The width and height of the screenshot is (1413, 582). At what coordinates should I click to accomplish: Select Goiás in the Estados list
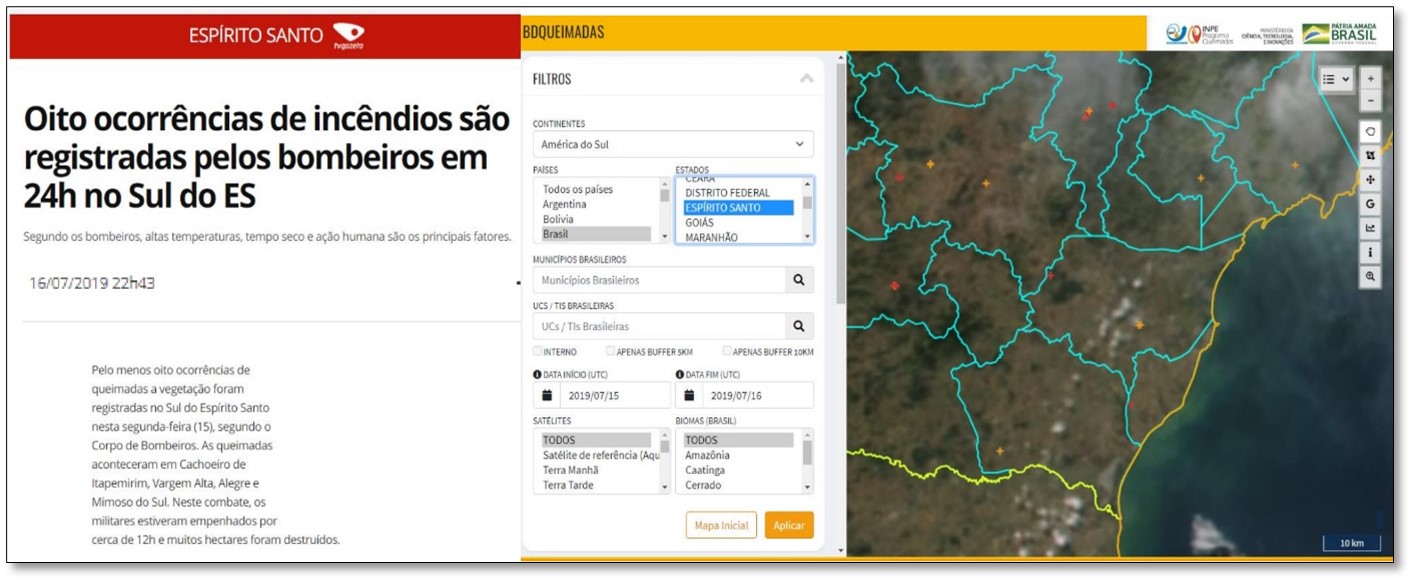point(700,223)
